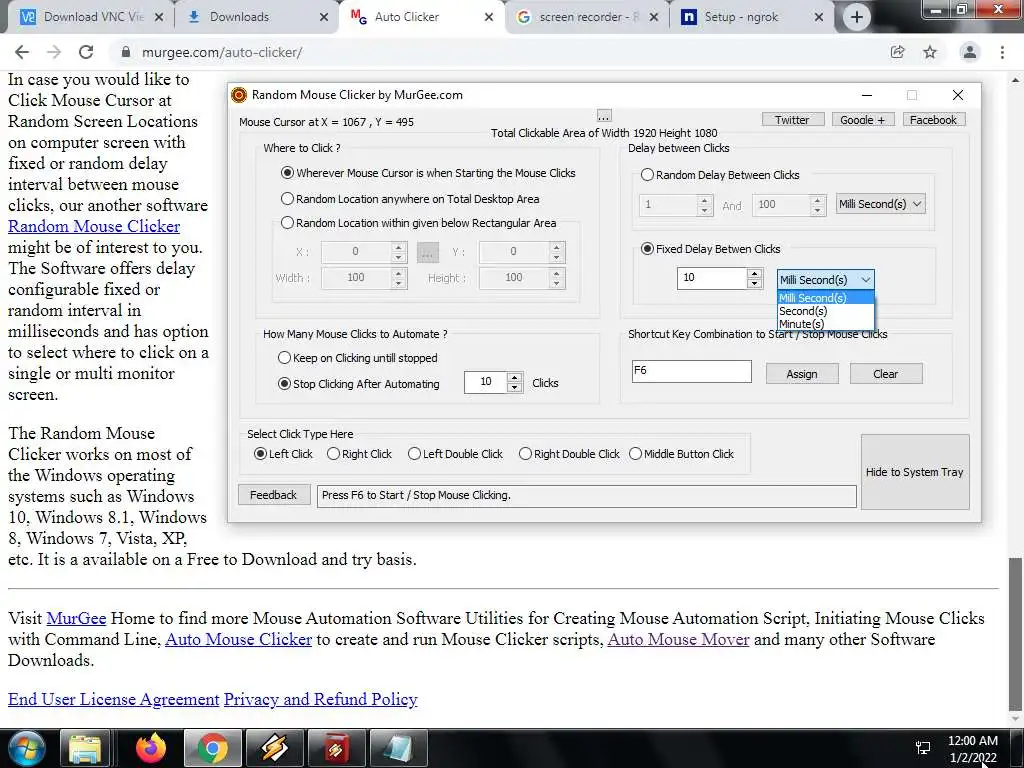
Task: Click the lightning bolt taskbar app icon
Action: [274, 748]
